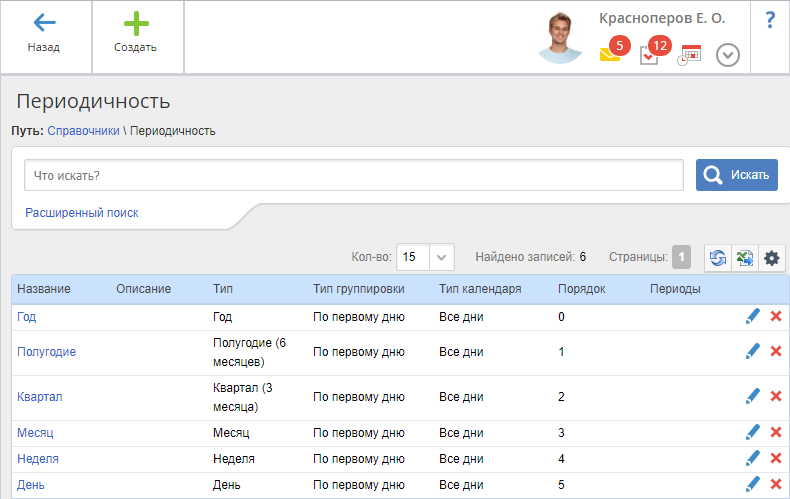This screenshot has width=790, height=499.
Task: Sort by Название column header
Action: click(44, 289)
